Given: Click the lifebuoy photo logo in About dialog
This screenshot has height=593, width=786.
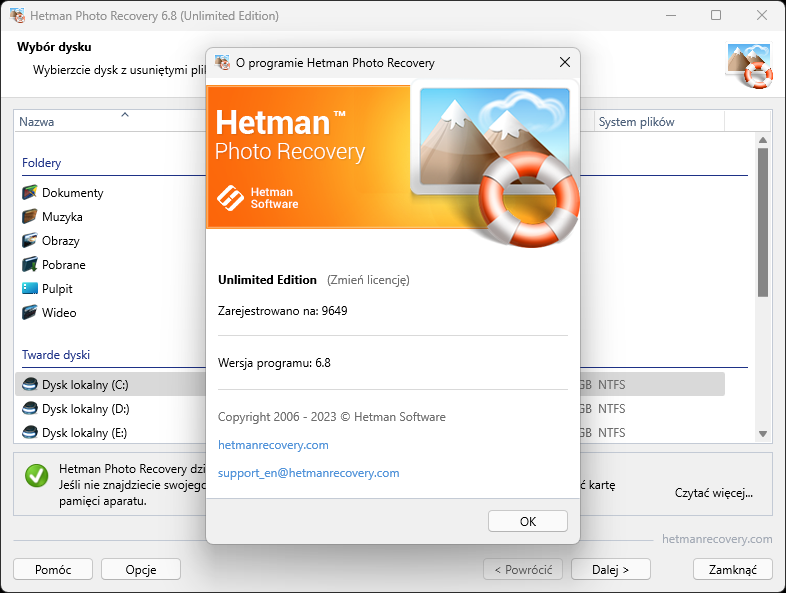Looking at the screenshot, I should (496, 162).
